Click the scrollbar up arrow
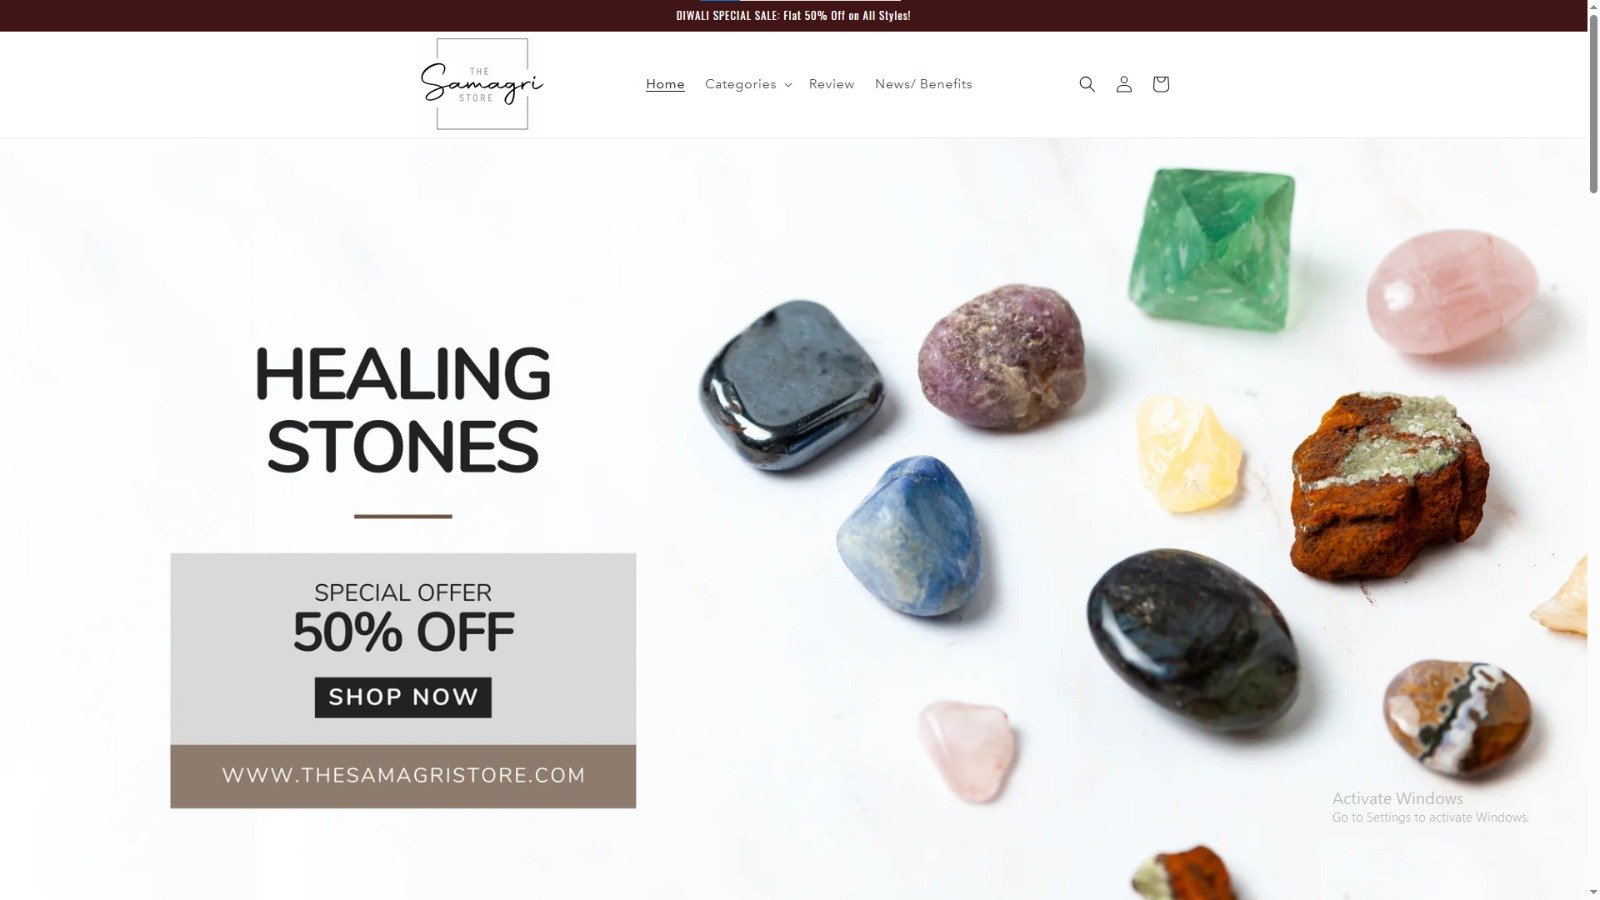1600x900 pixels. click(1593, 6)
